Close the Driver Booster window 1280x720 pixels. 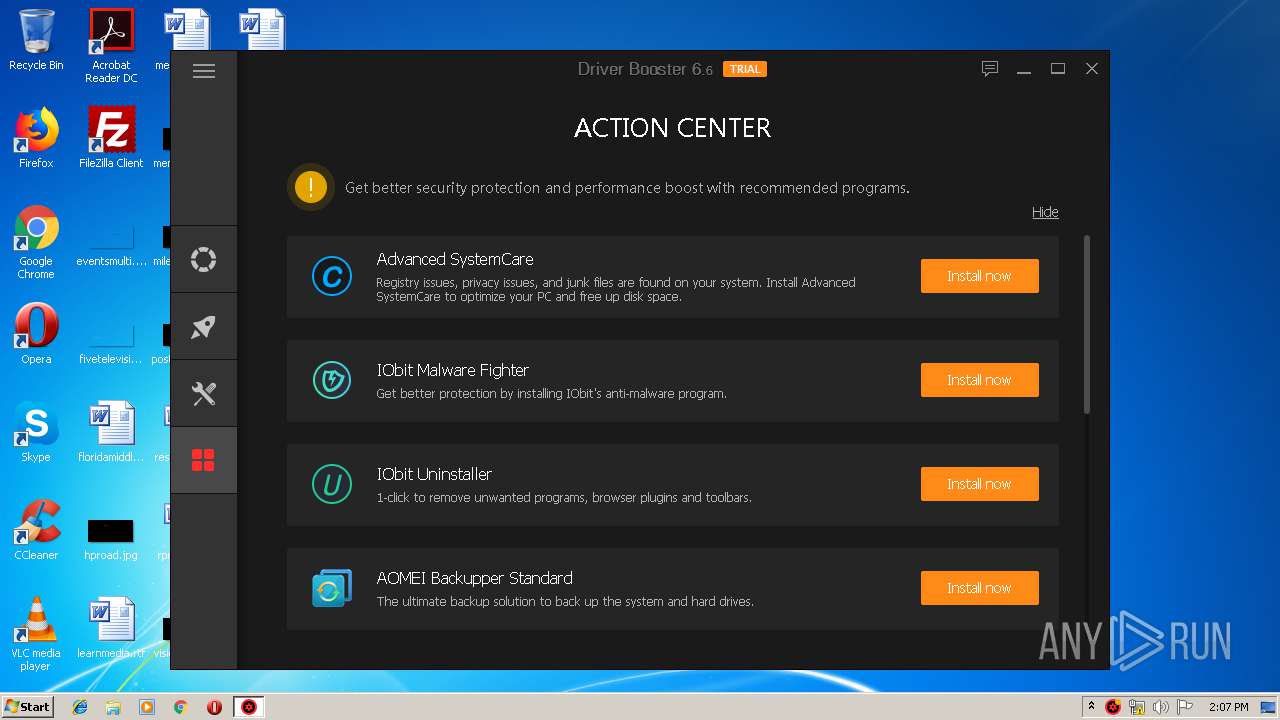(1092, 69)
